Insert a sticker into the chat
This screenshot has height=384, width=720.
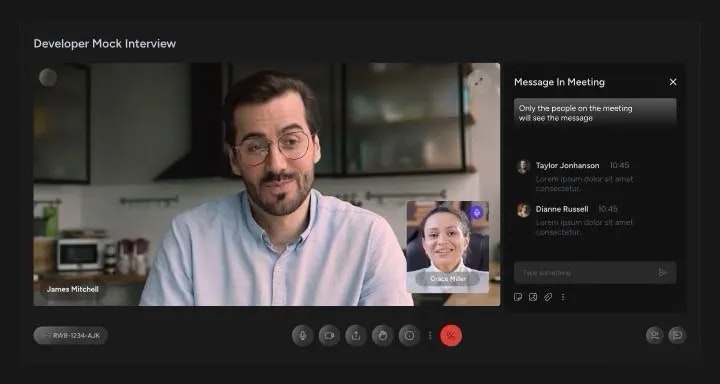coord(518,297)
